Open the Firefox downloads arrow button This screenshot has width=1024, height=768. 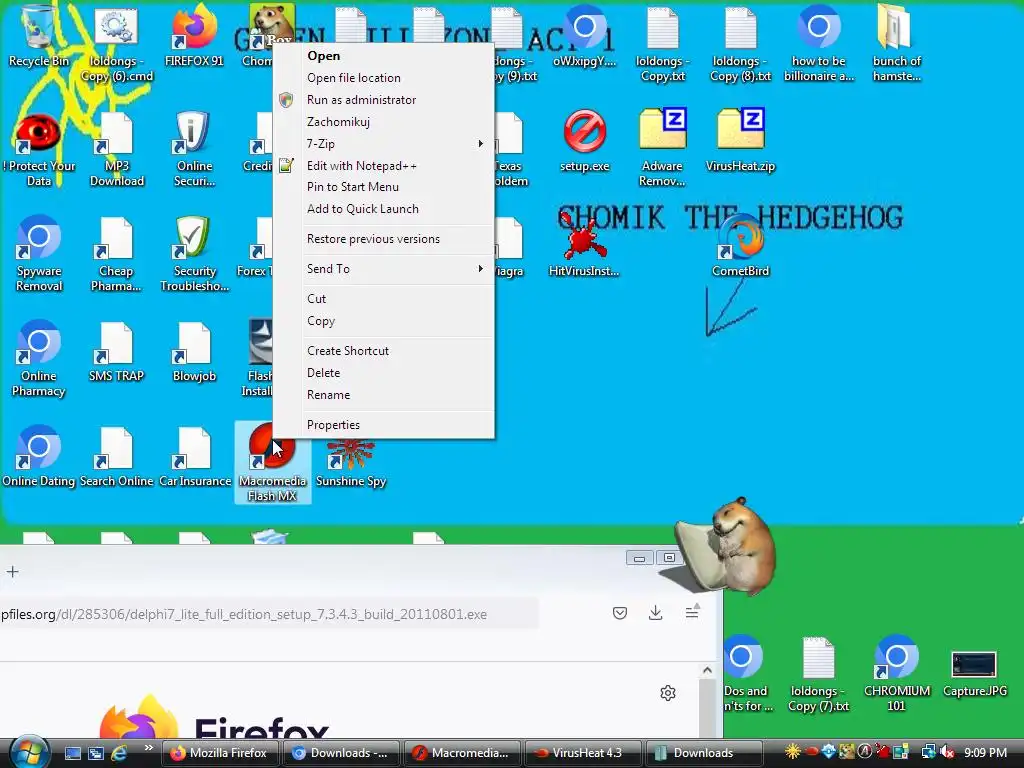click(x=656, y=613)
